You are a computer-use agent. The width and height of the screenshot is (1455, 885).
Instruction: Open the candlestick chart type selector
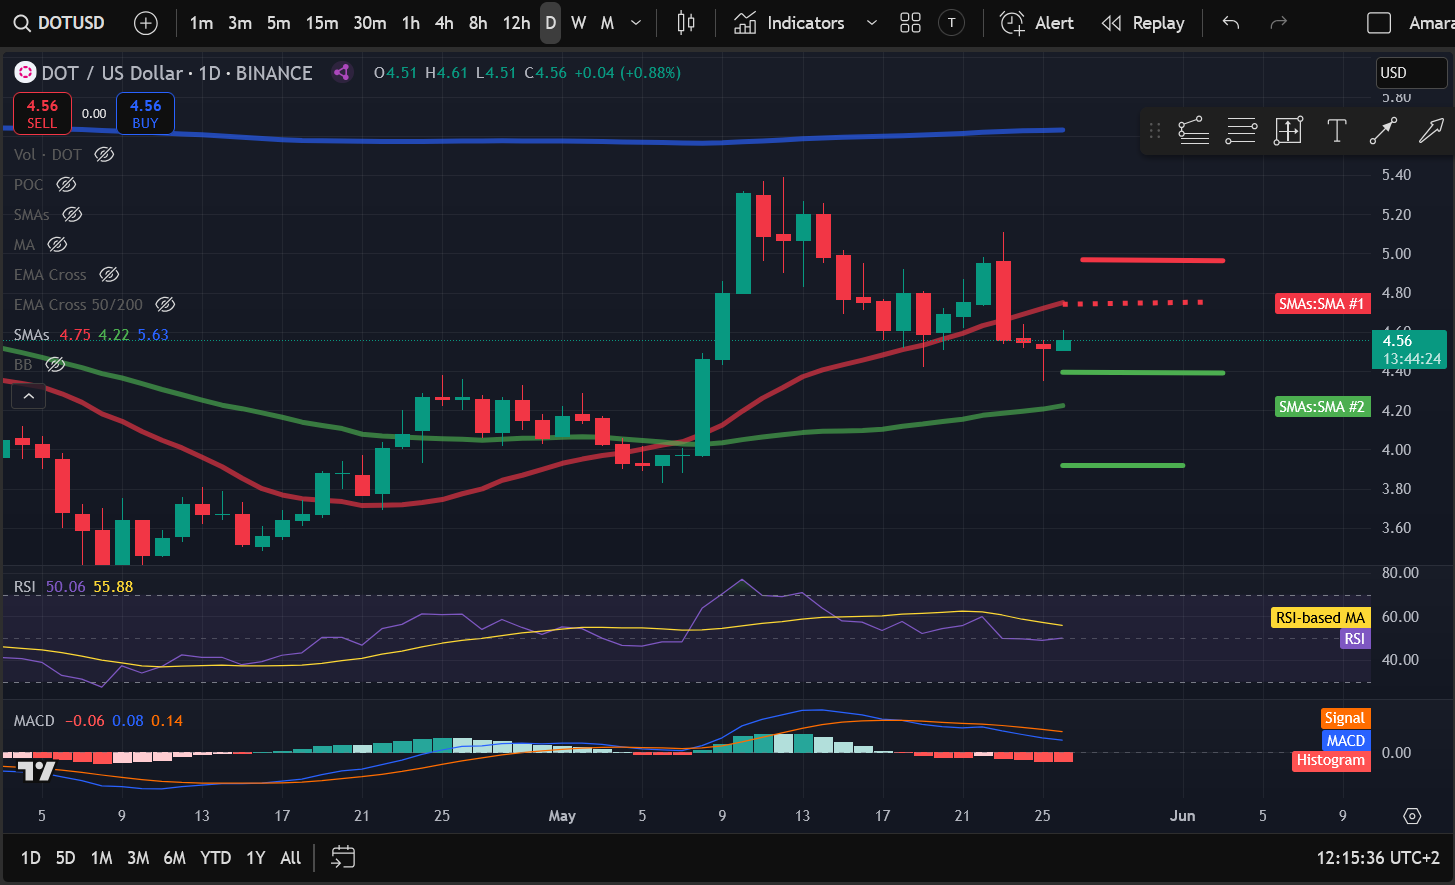[x=685, y=23]
